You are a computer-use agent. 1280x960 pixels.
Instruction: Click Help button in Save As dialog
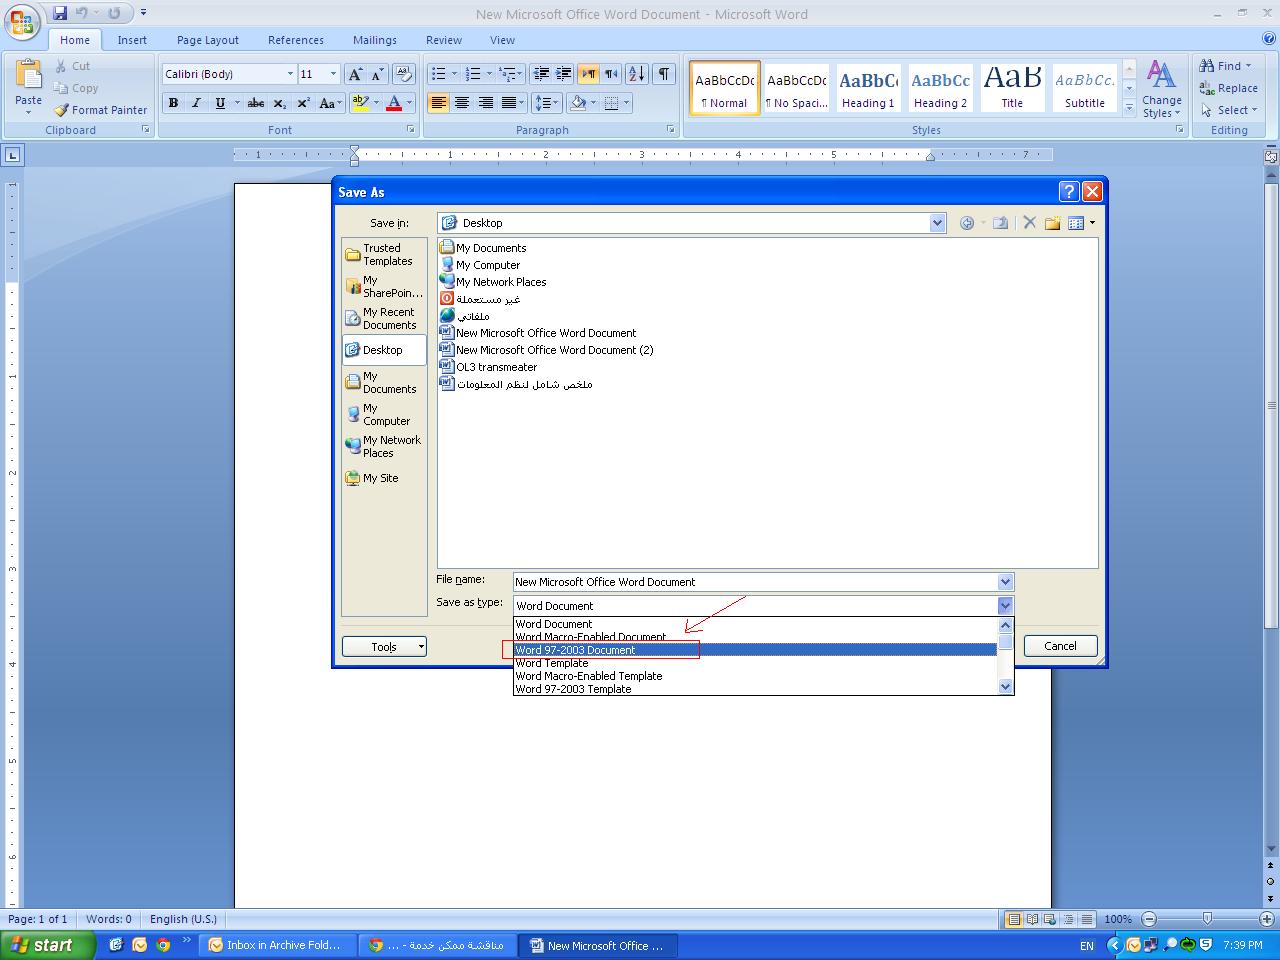1069,192
